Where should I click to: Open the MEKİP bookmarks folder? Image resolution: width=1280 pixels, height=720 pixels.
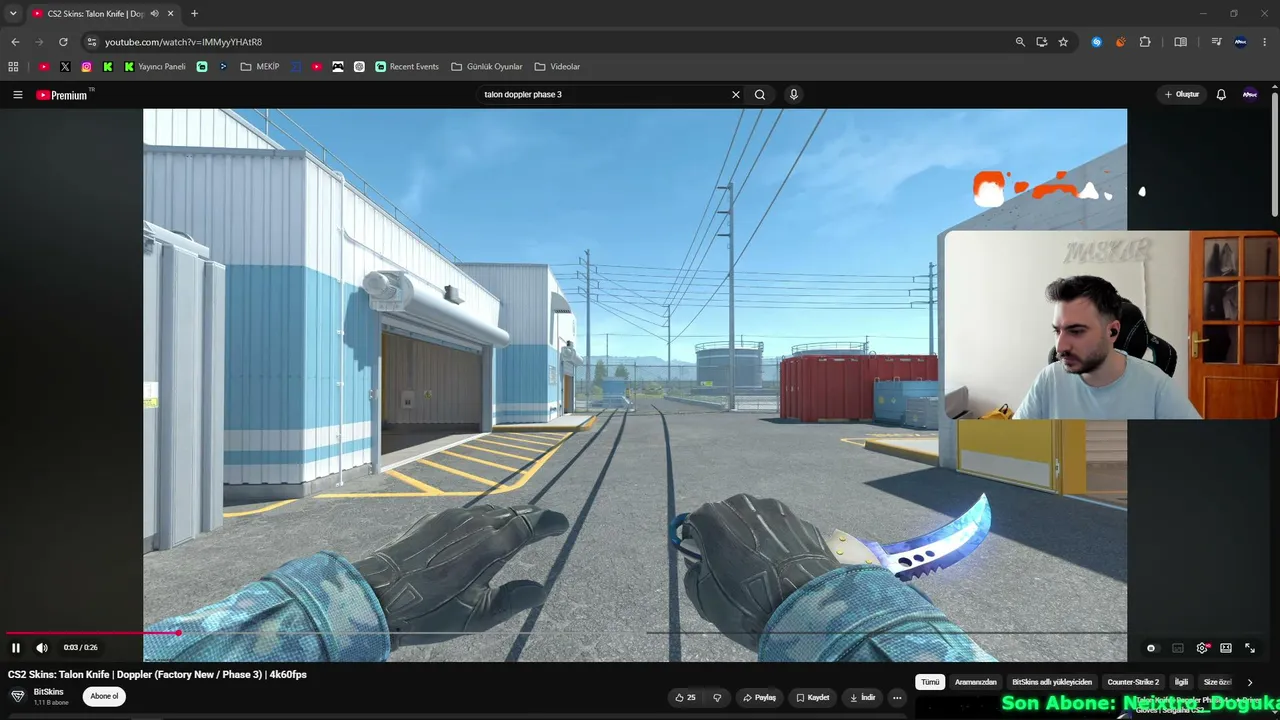260,67
